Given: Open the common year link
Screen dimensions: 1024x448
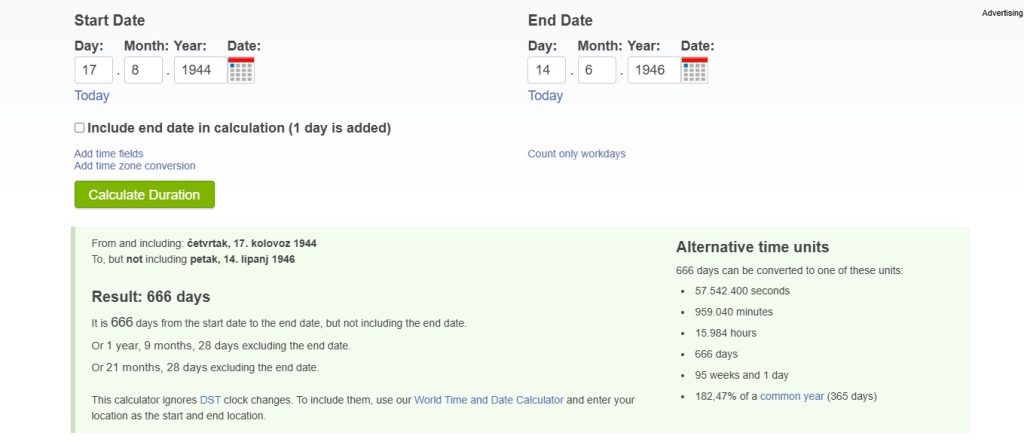Looking at the screenshot, I should click(791, 396).
